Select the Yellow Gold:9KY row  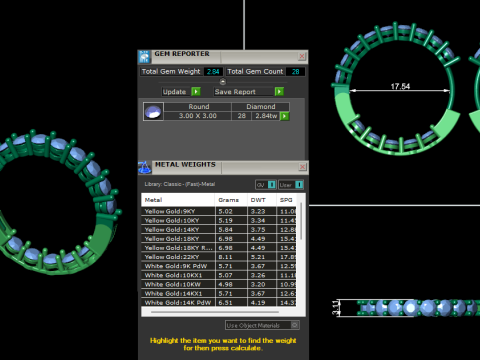point(219,211)
